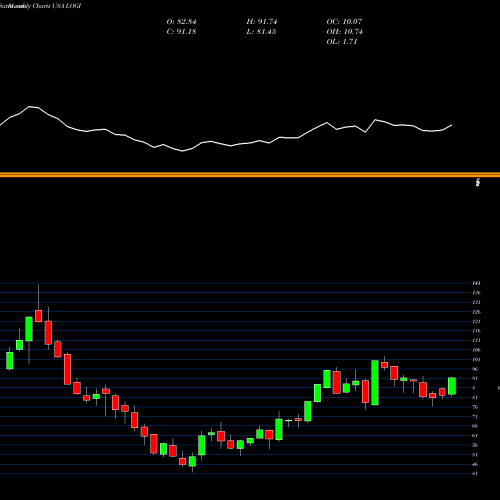Click the 141 price axis label
The height and width of the screenshot is (500, 500).
476,283
